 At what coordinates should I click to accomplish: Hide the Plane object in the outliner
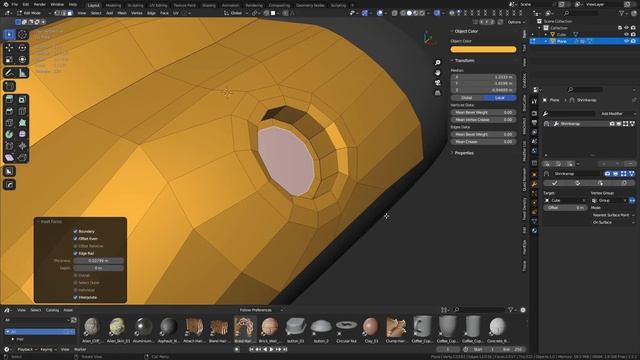point(626,41)
